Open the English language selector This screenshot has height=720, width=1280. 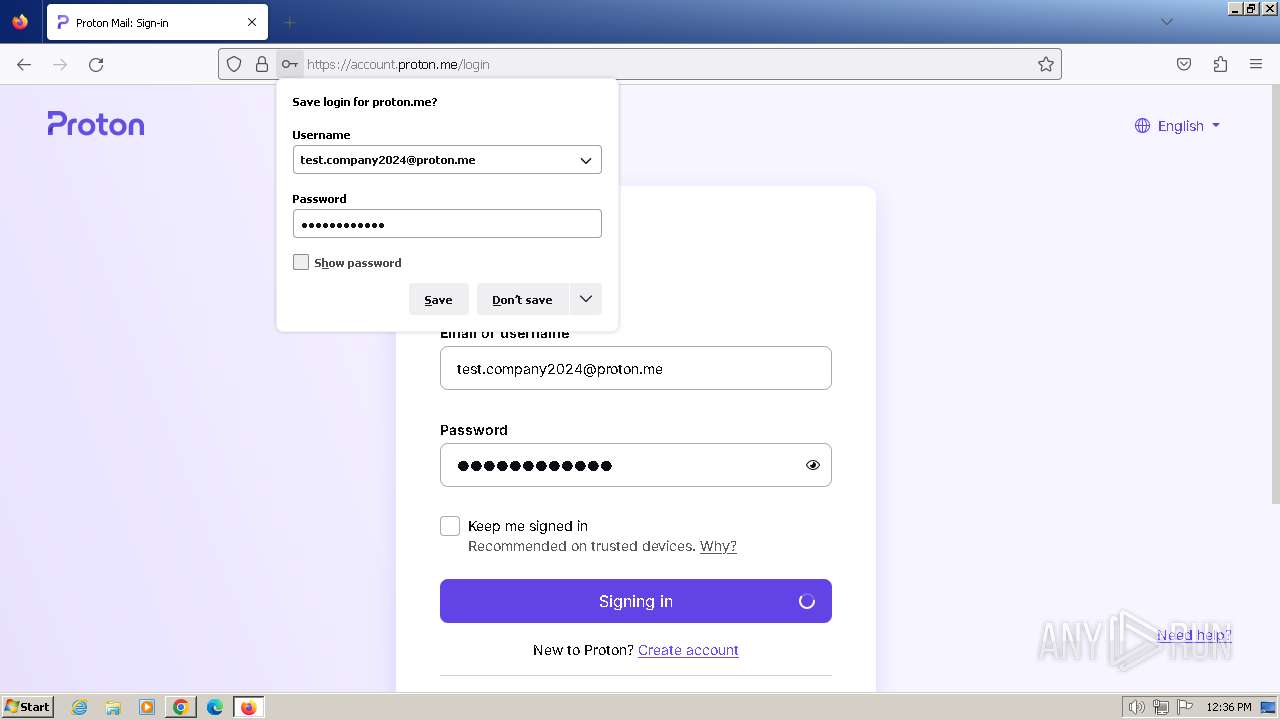tap(1178, 126)
